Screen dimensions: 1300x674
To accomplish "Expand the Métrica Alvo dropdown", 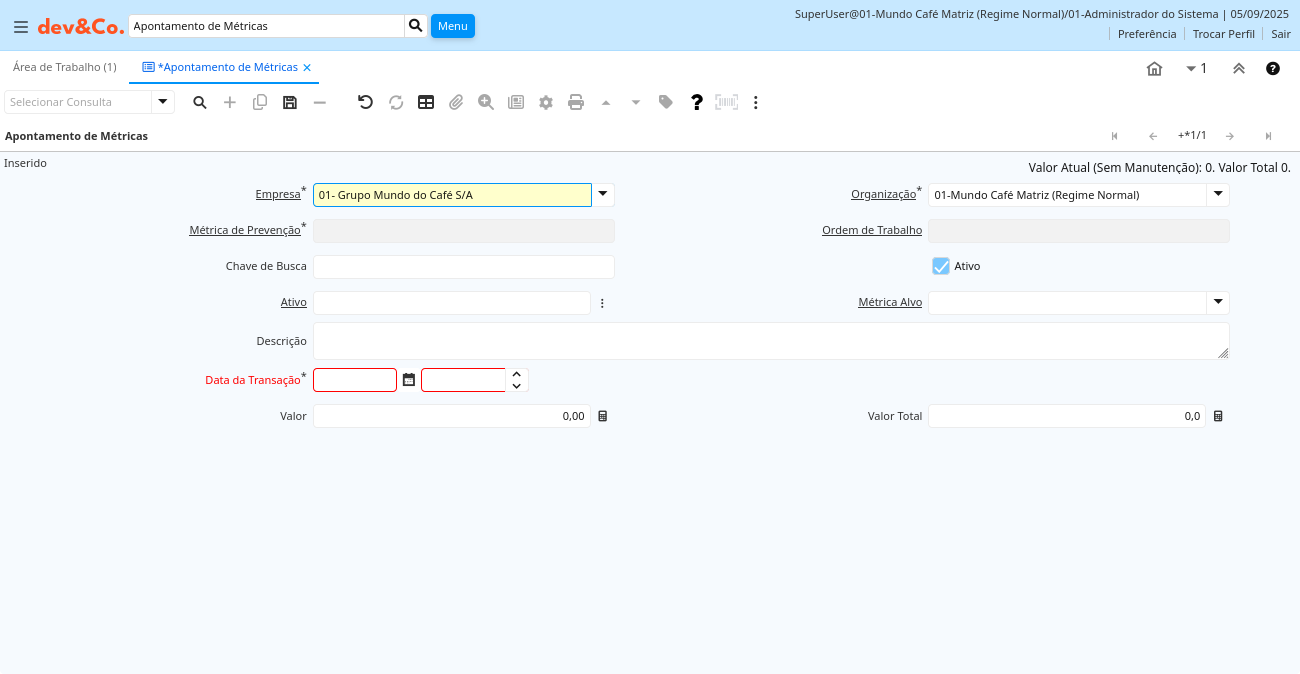I will pyautogui.click(x=1218, y=302).
